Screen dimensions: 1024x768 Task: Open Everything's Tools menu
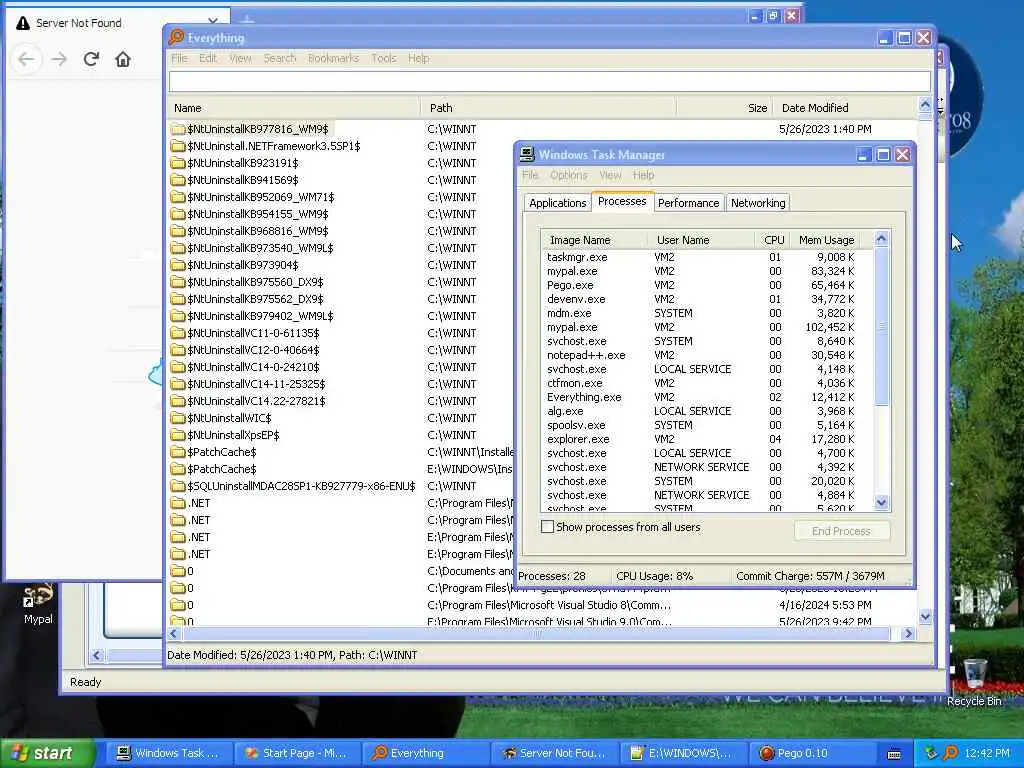coord(383,58)
